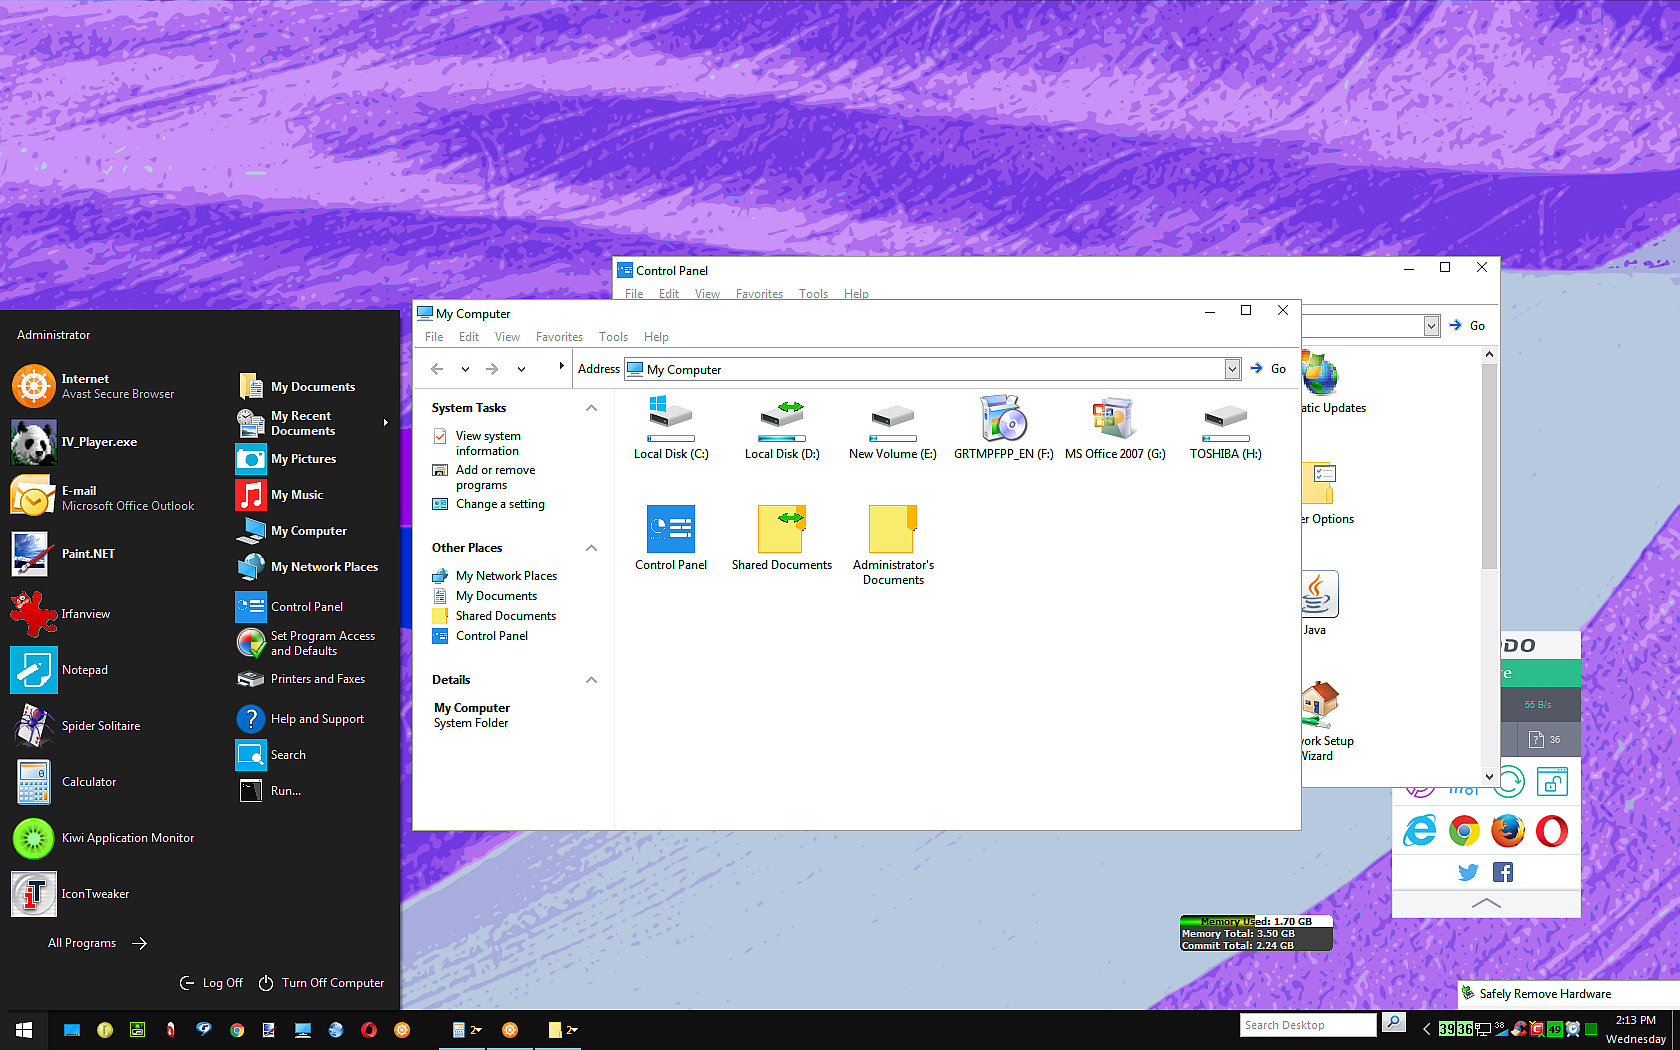Click the Firefox icon in side panel
This screenshot has height=1050, width=1680.
tap(1508, 831)
